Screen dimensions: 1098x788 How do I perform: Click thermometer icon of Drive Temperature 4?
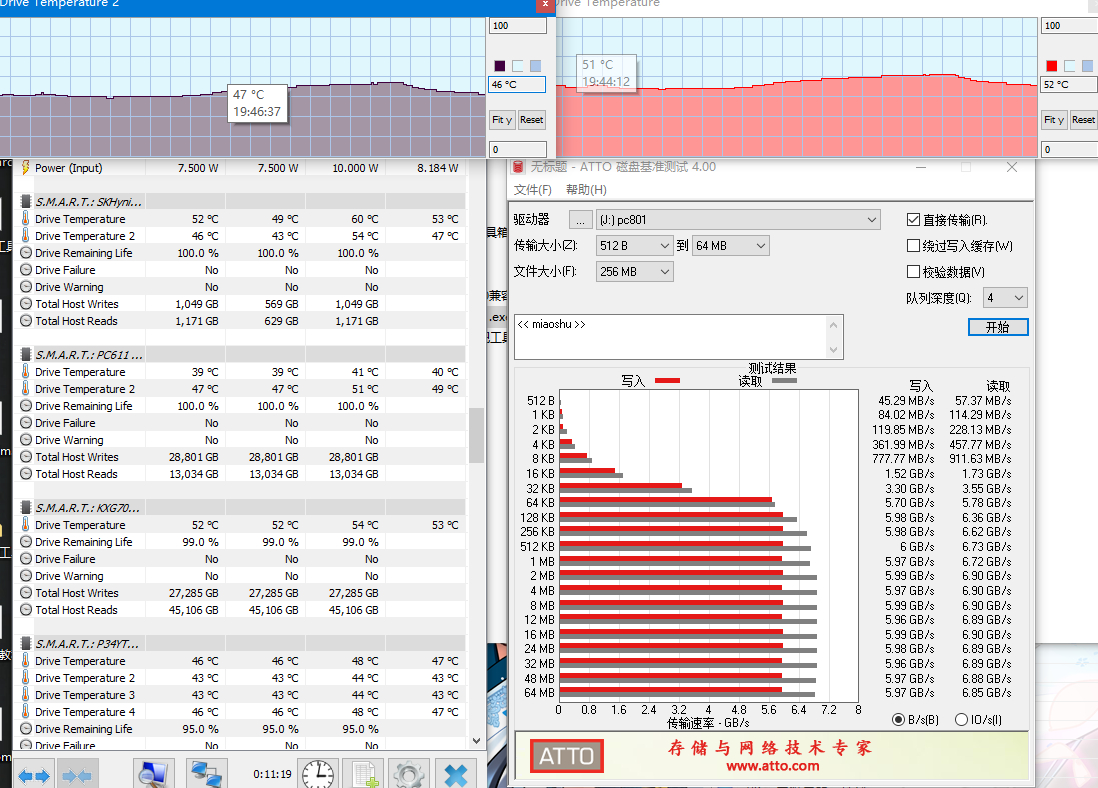(25, 712)
